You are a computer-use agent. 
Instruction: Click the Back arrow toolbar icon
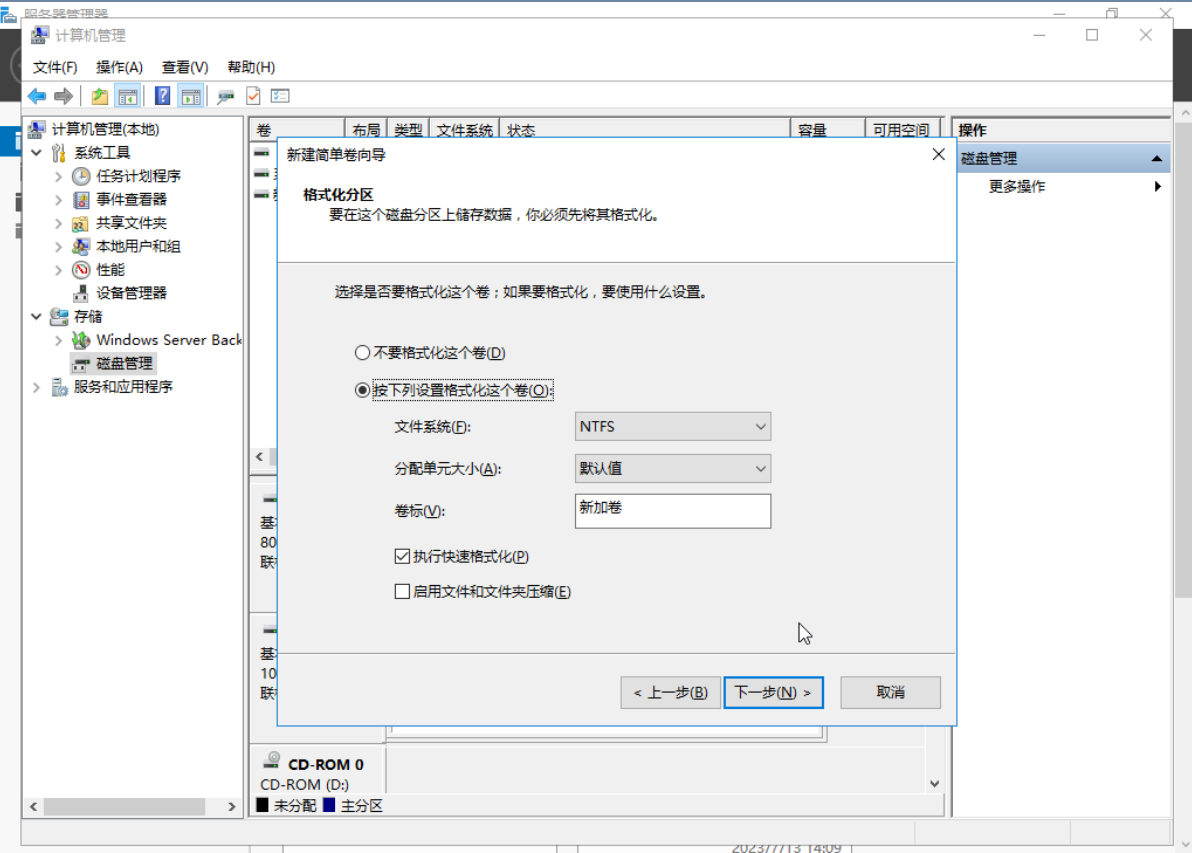(x=36, y=97)
